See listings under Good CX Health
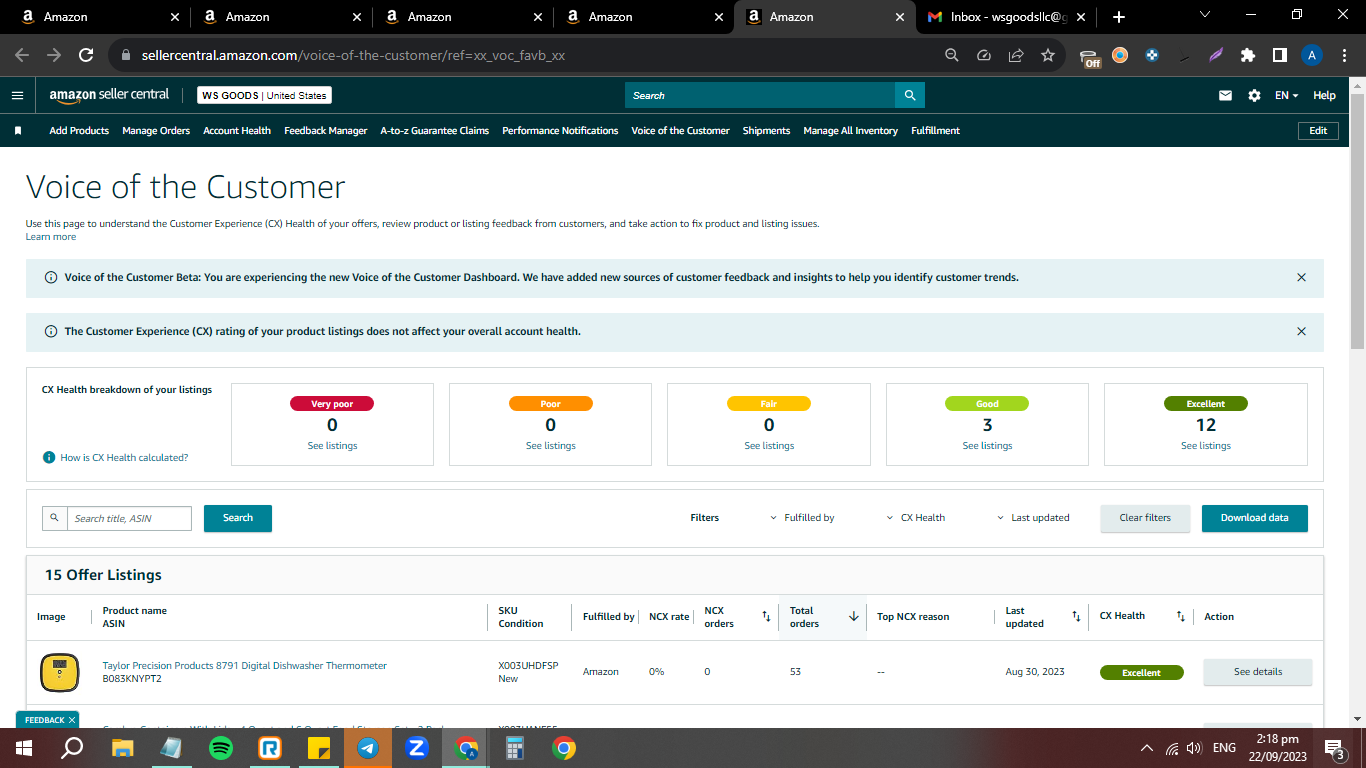 [x=987, y=446]
